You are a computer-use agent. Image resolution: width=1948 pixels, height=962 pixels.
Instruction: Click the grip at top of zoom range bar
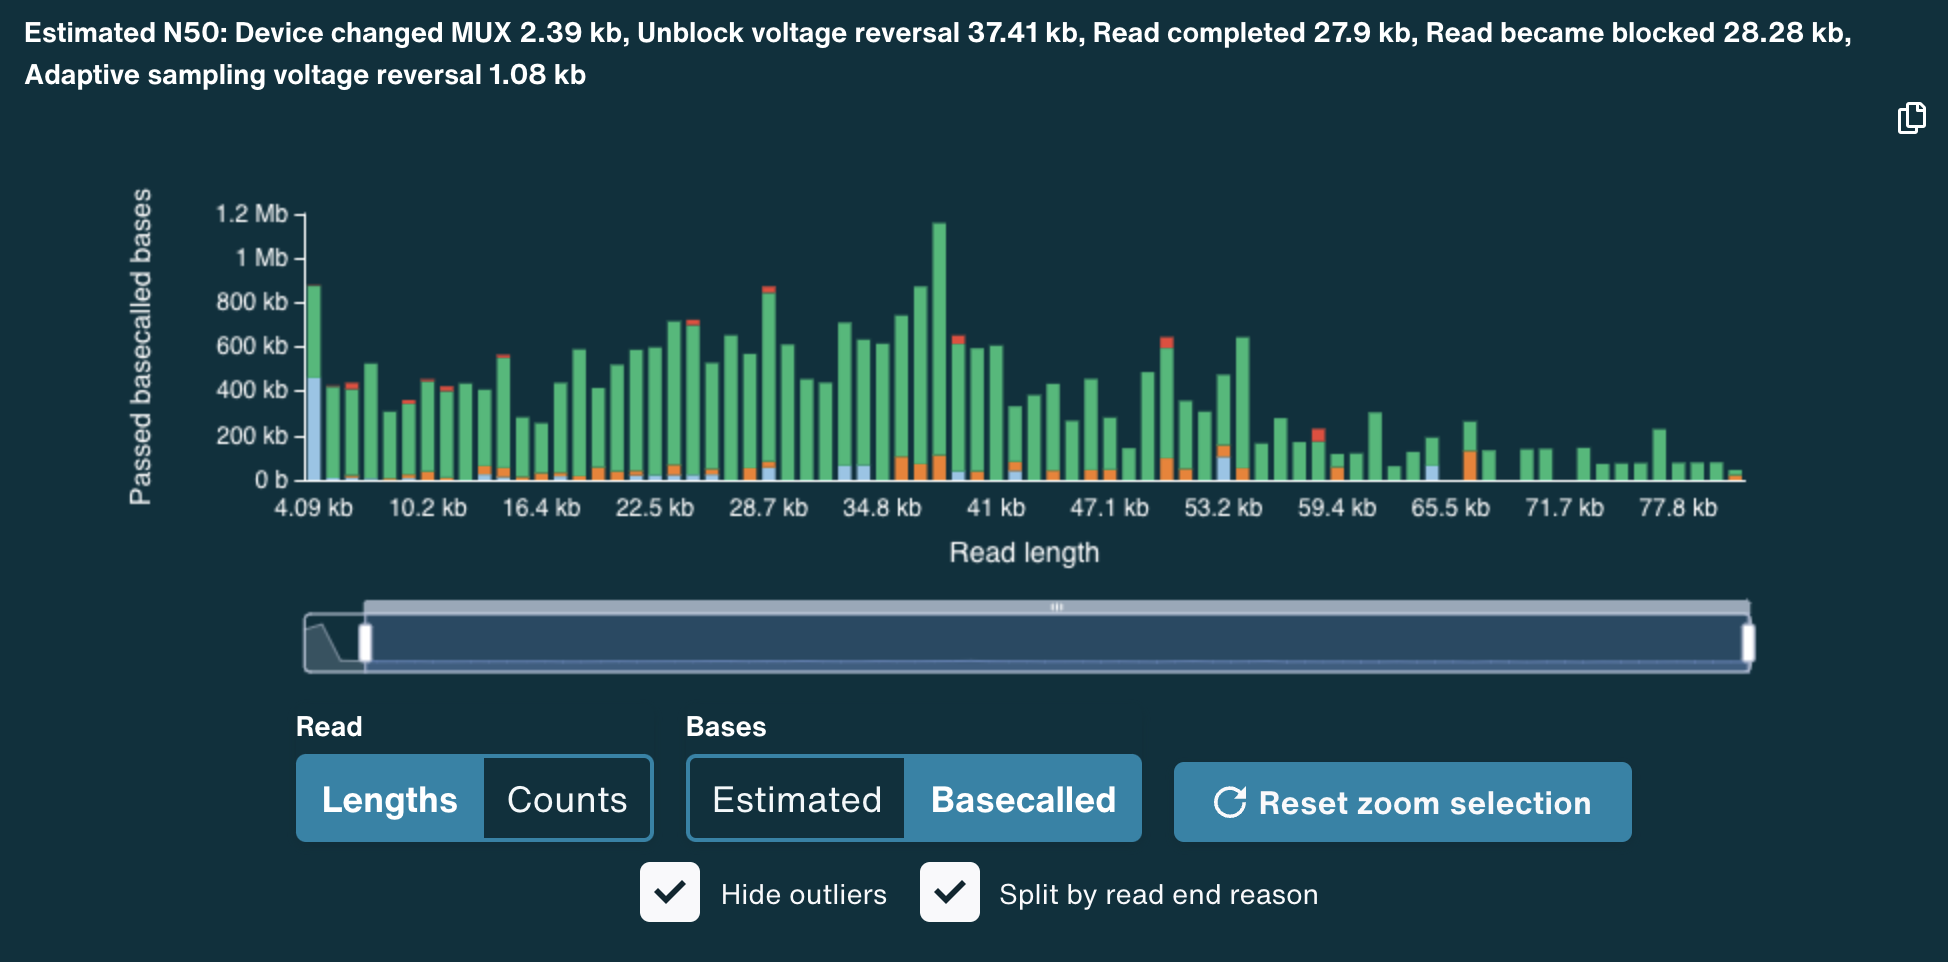point(1057,607)
